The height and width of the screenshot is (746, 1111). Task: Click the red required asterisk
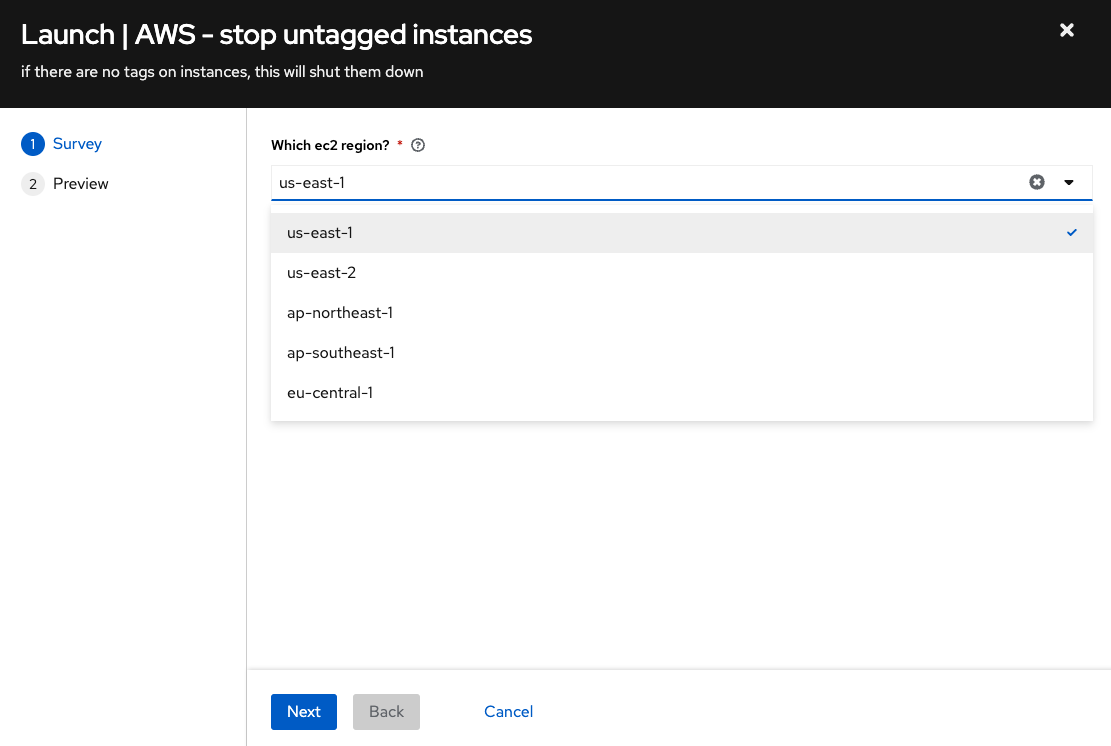(399, 144)
